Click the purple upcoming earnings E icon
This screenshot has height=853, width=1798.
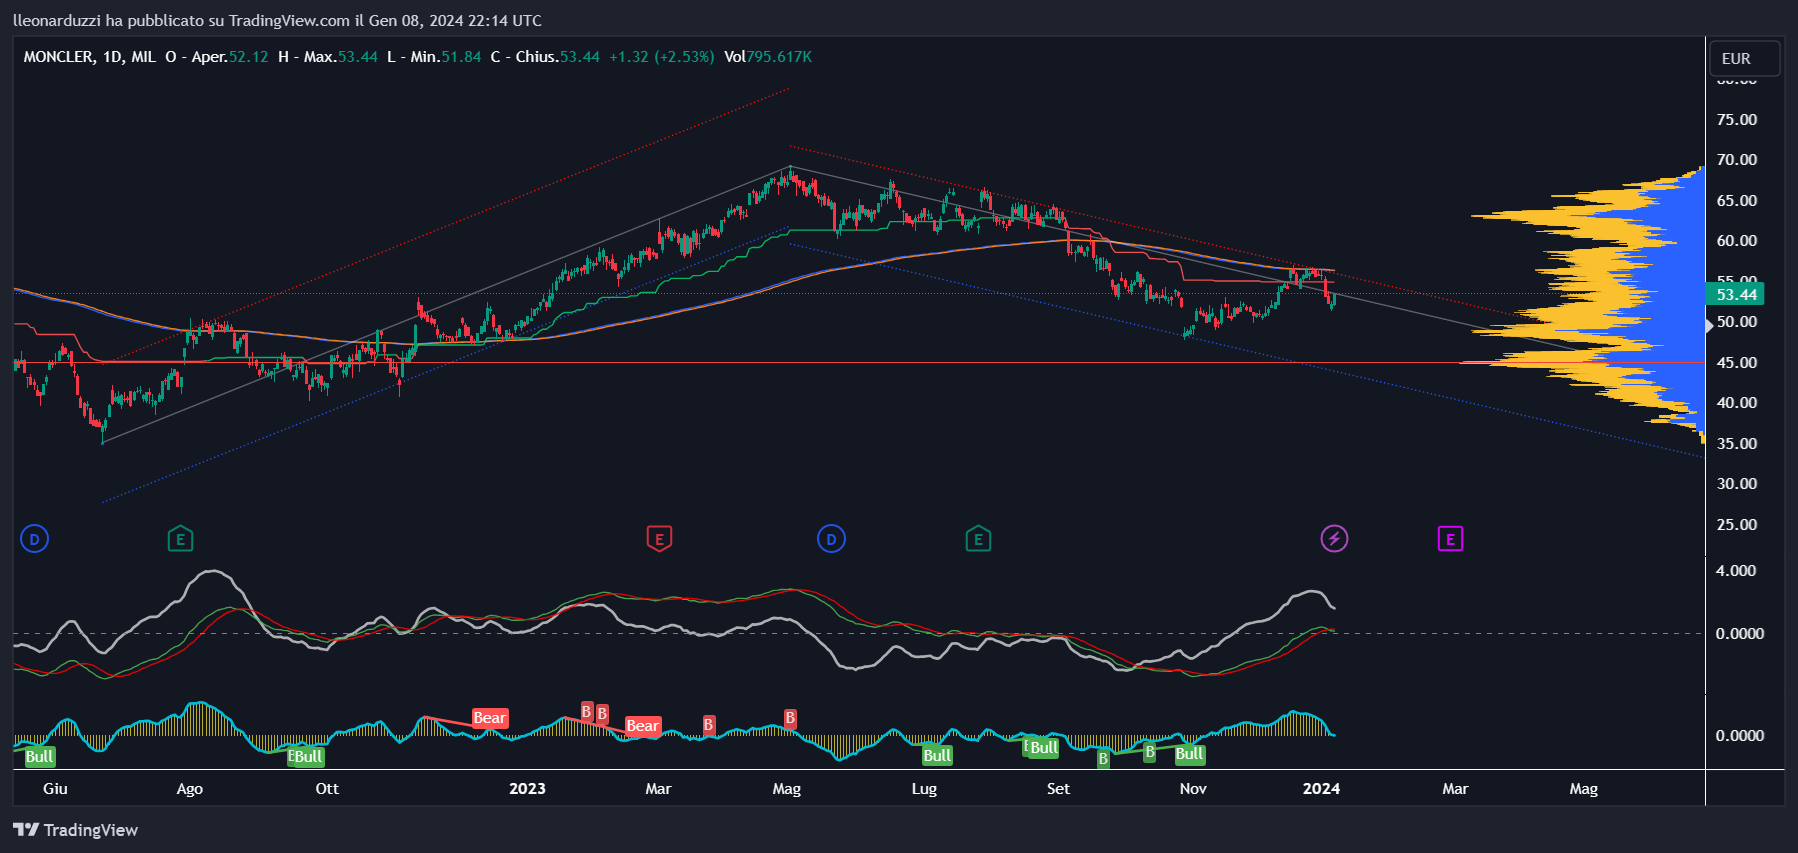click(x=1450, y=539)
